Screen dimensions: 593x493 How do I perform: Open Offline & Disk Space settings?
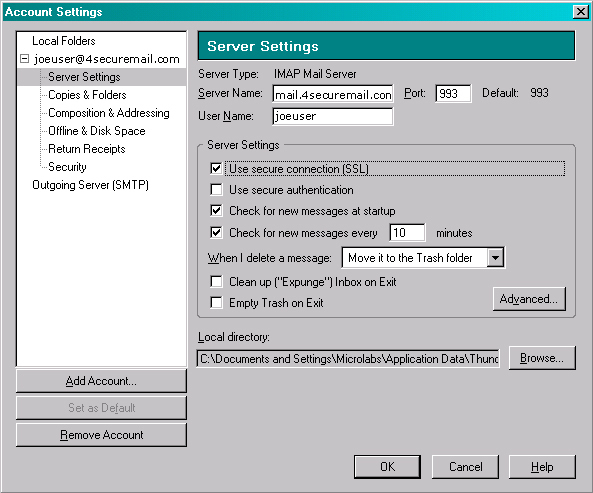97,131
